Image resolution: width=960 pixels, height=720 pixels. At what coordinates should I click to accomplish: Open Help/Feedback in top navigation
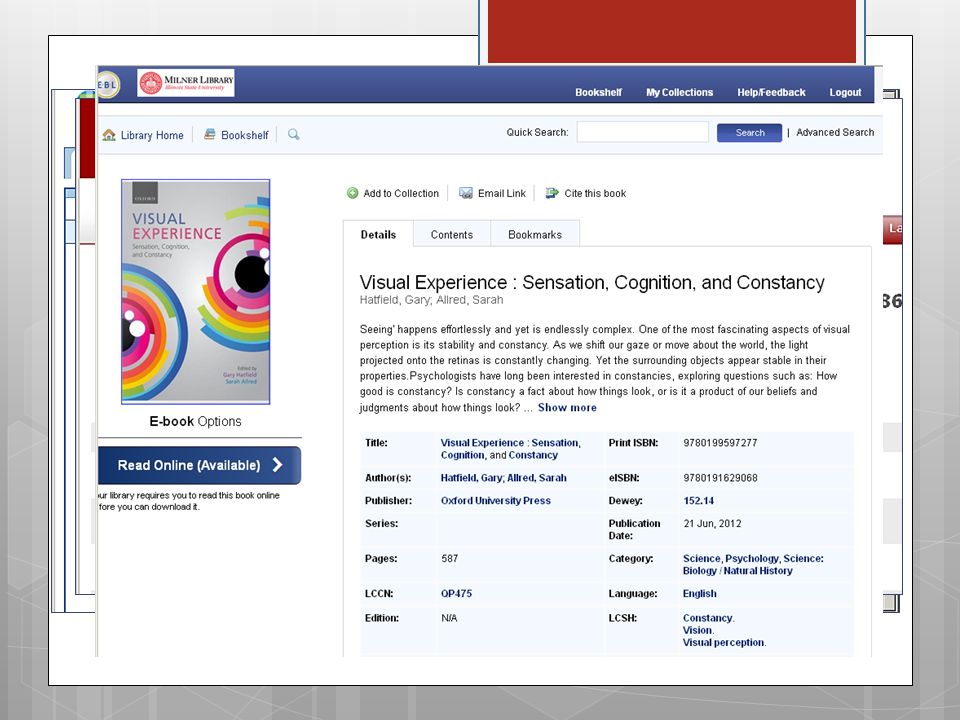pos(771,92)
